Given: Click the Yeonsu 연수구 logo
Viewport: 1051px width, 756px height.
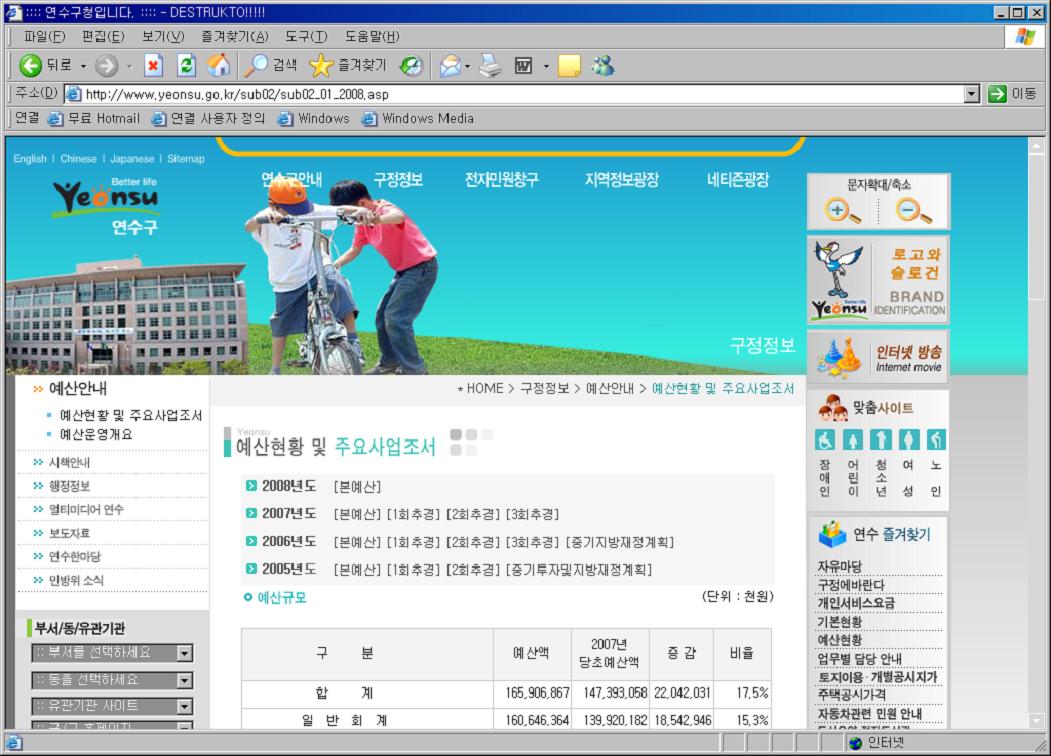Looking at the screenshot, I should pos(106,204).
